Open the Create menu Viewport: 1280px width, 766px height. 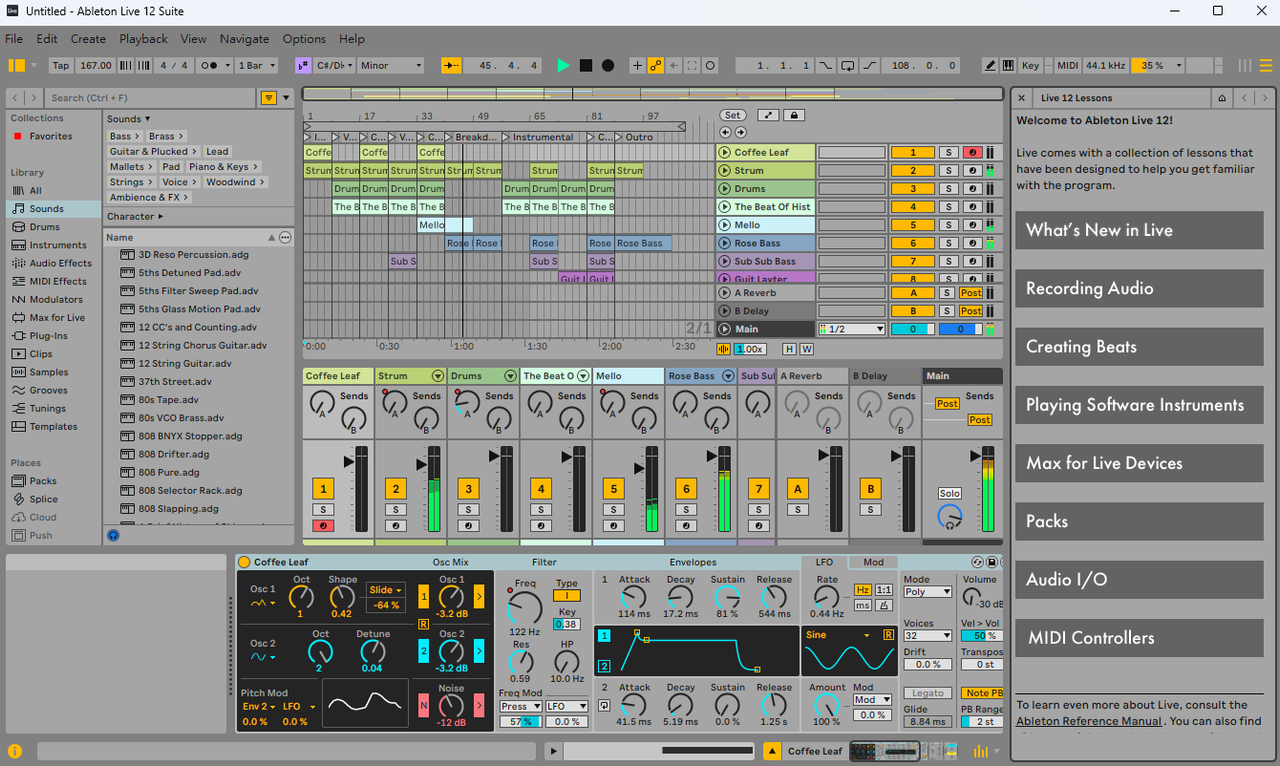pyautogui.click(x=88, y=39)
